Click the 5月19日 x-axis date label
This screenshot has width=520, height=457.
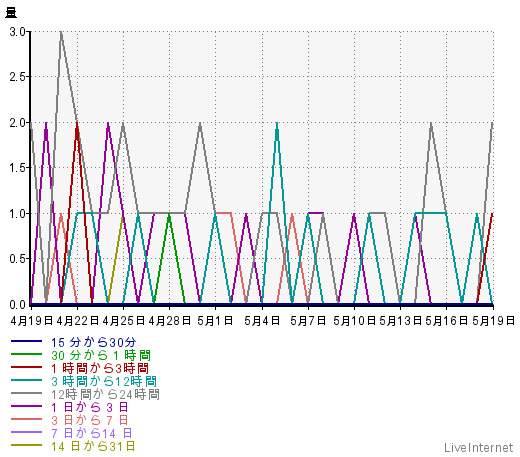point(493,321)
